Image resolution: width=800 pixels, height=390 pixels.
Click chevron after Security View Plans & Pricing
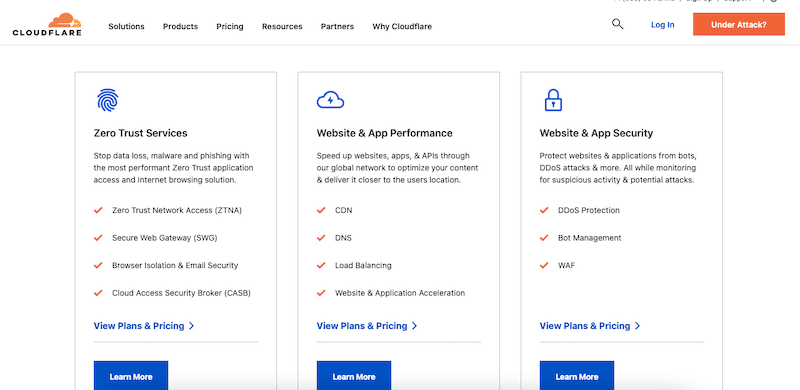[638, 326]
